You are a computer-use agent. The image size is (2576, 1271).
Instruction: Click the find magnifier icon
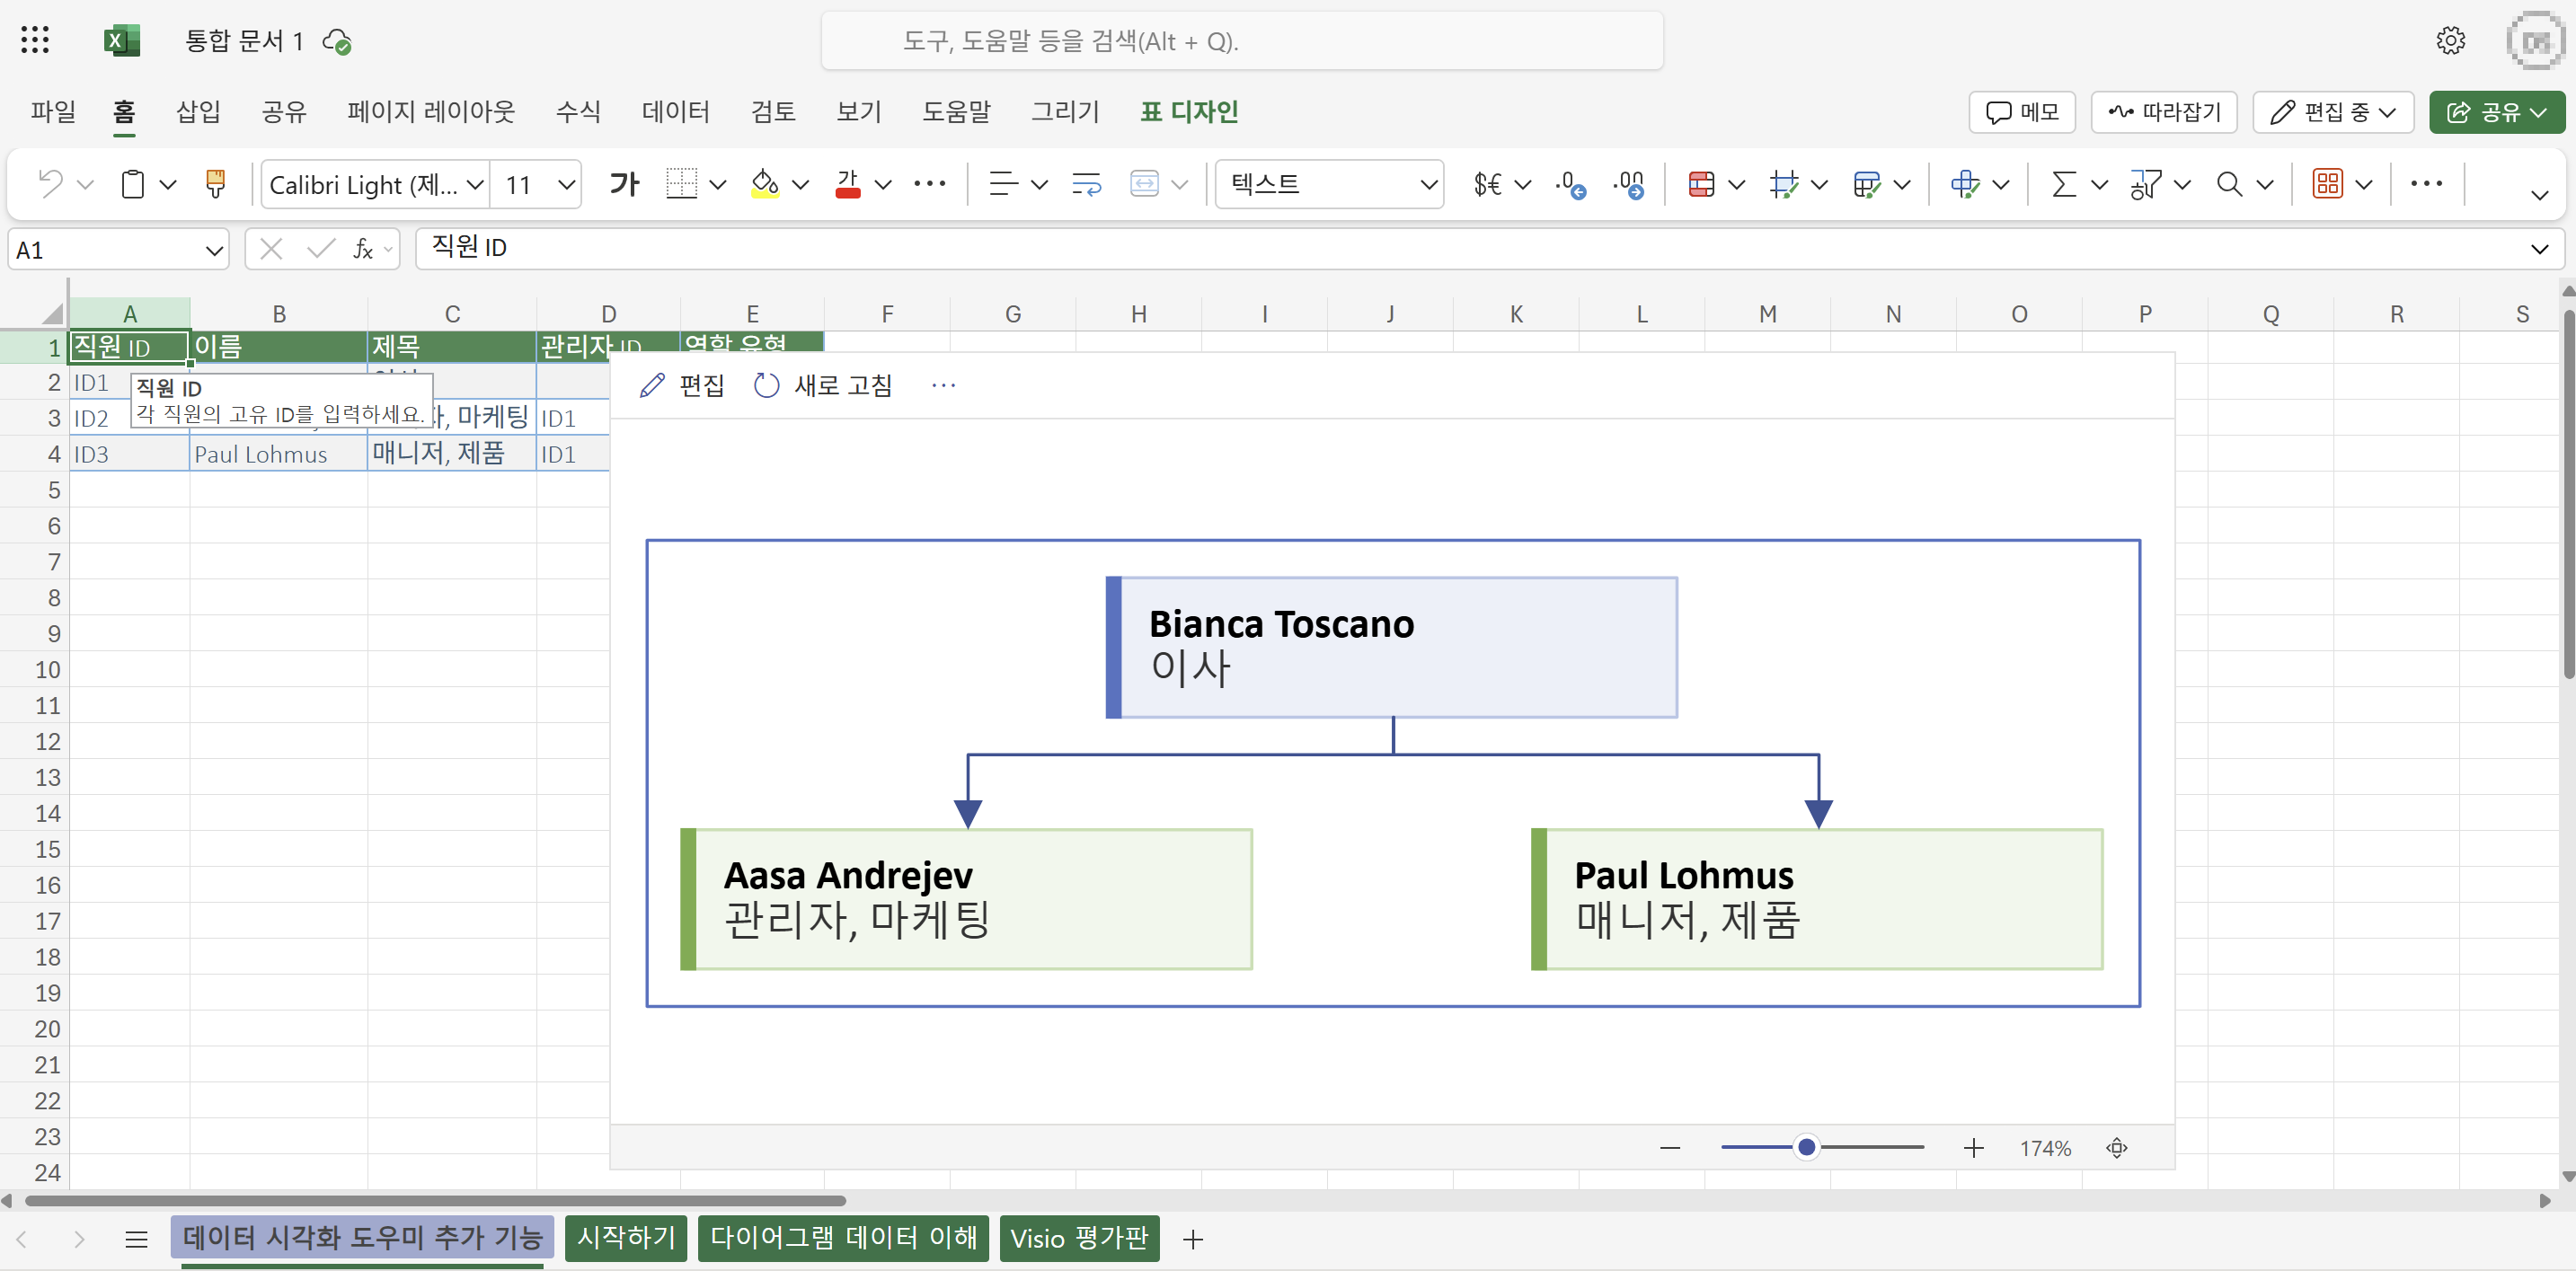2229,184
